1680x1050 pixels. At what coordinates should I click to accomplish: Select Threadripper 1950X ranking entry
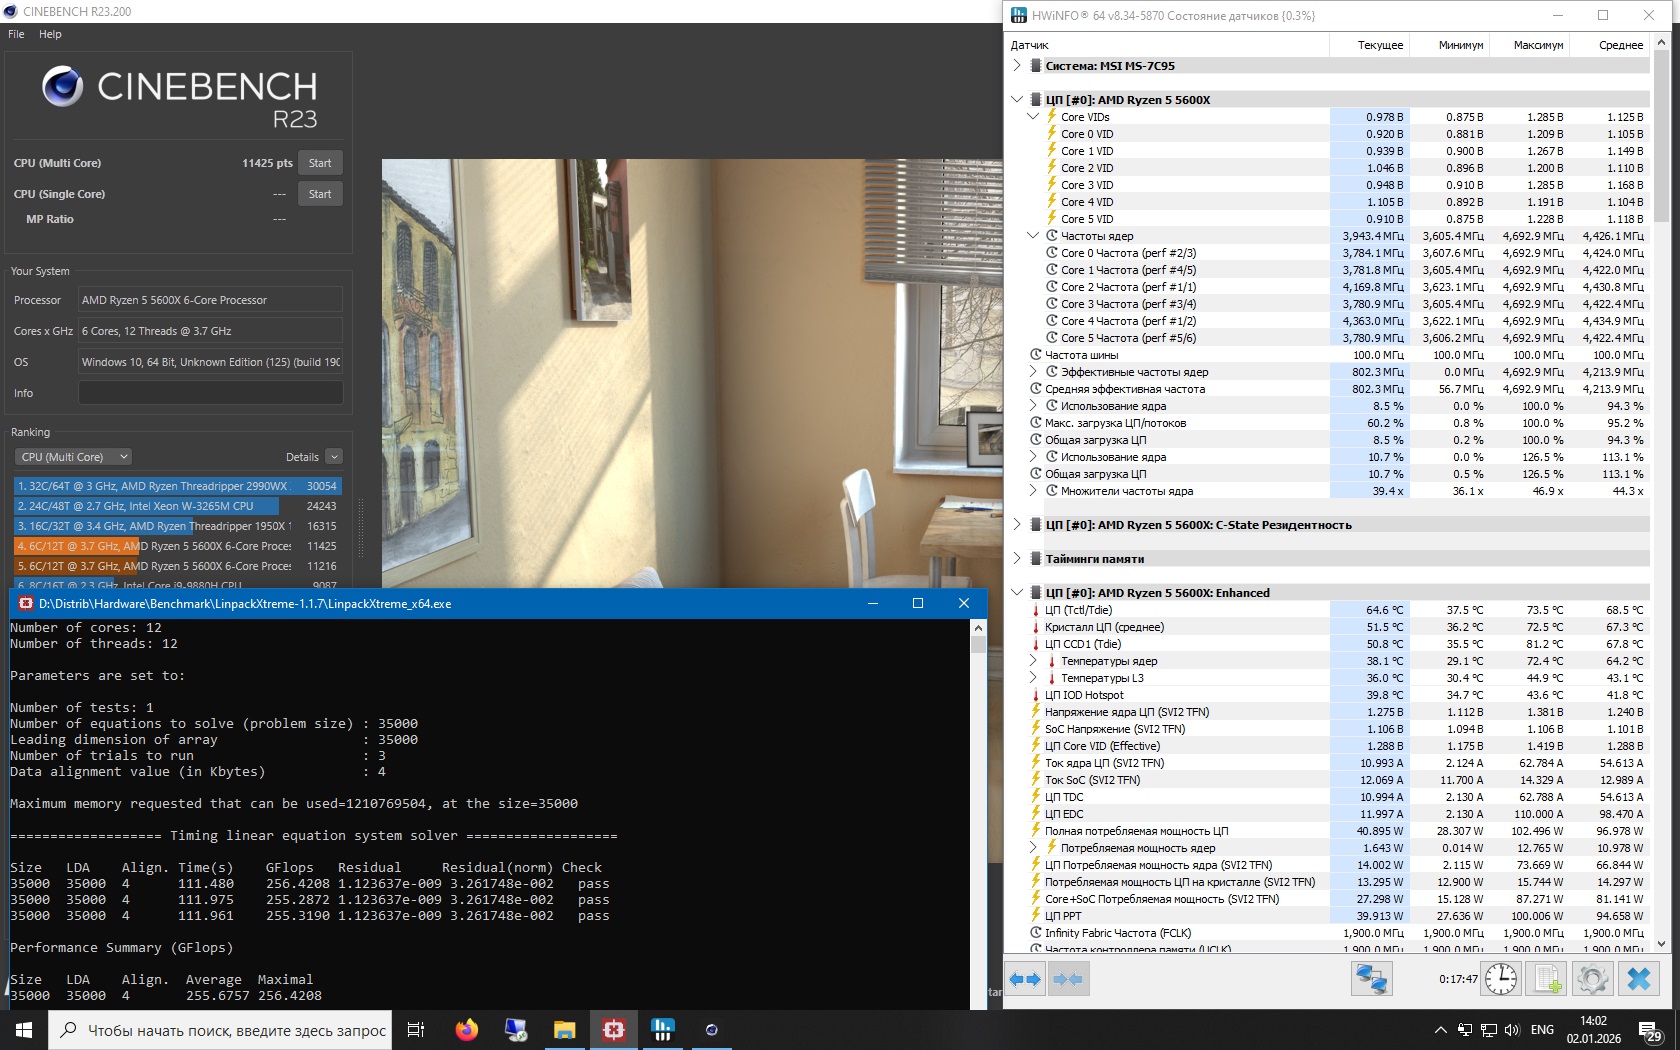click(x=178, y=526)
